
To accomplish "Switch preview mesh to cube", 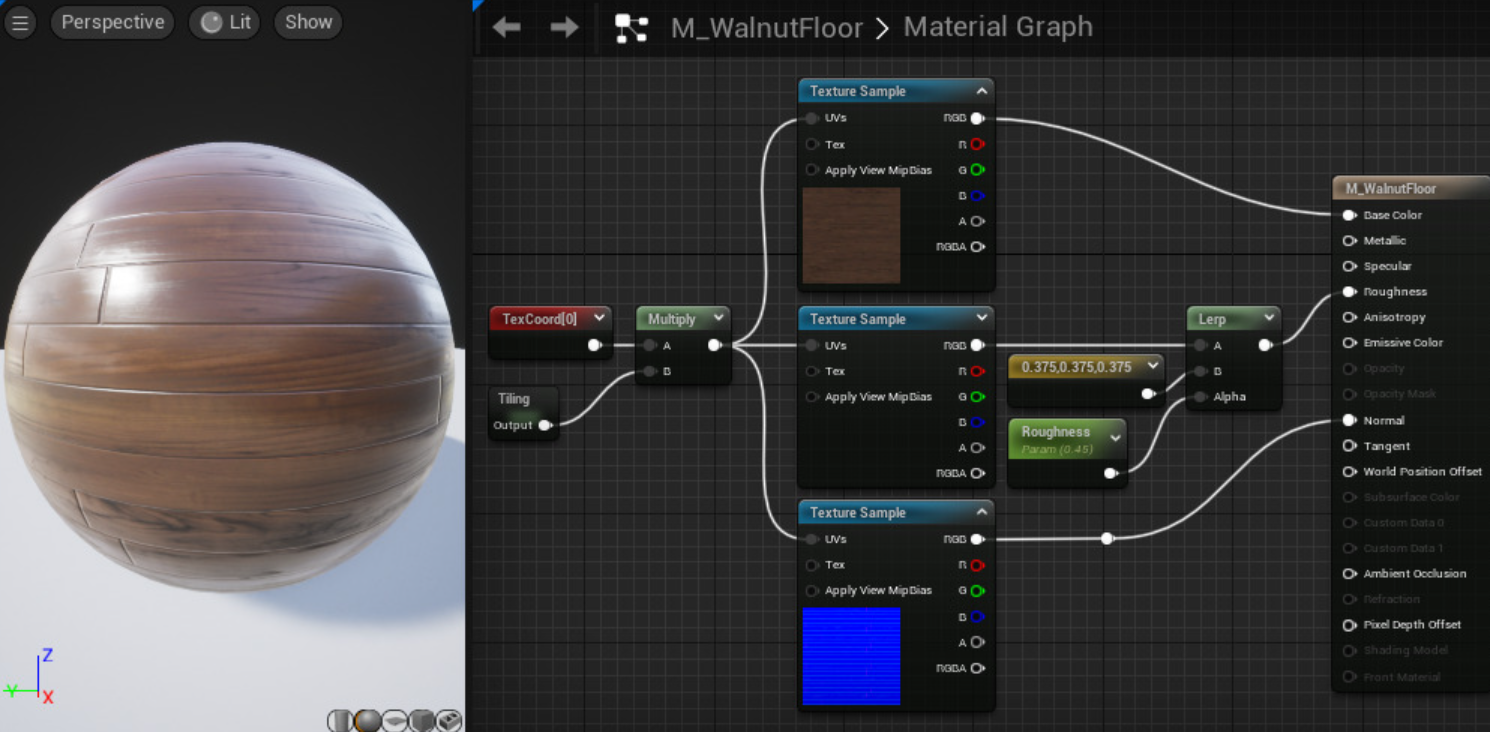I will tap(421, 720).
